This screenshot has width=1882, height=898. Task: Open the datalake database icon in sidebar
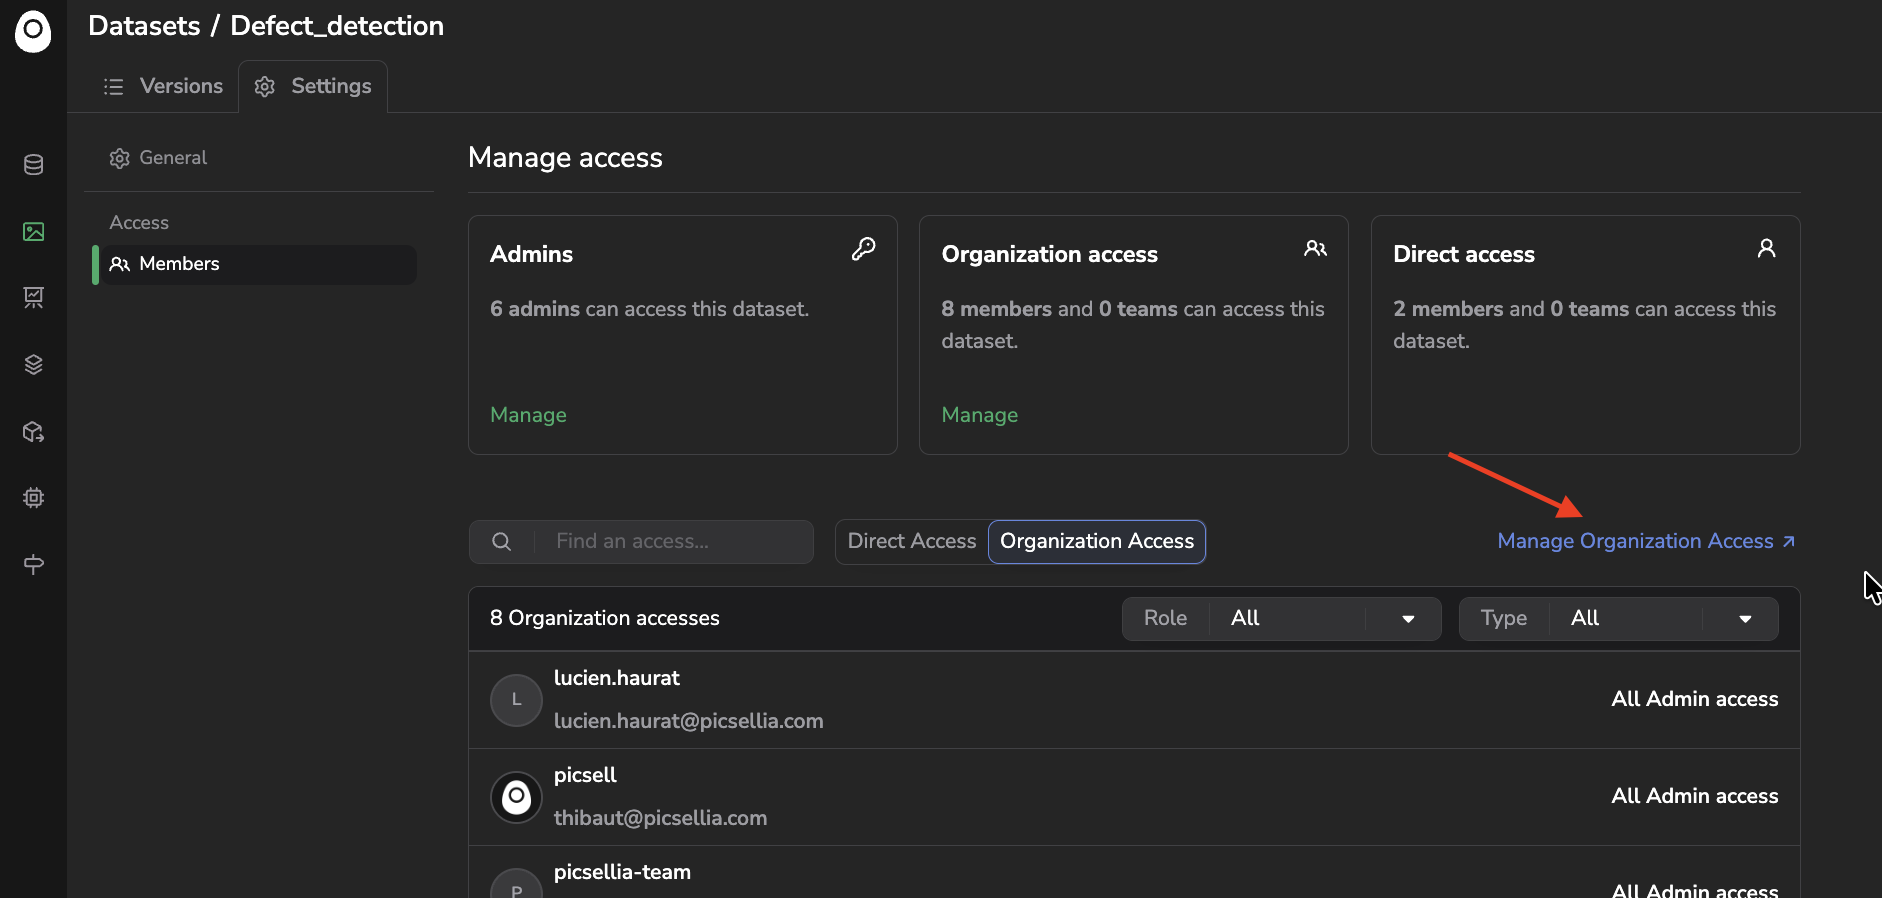click(33, 165)
